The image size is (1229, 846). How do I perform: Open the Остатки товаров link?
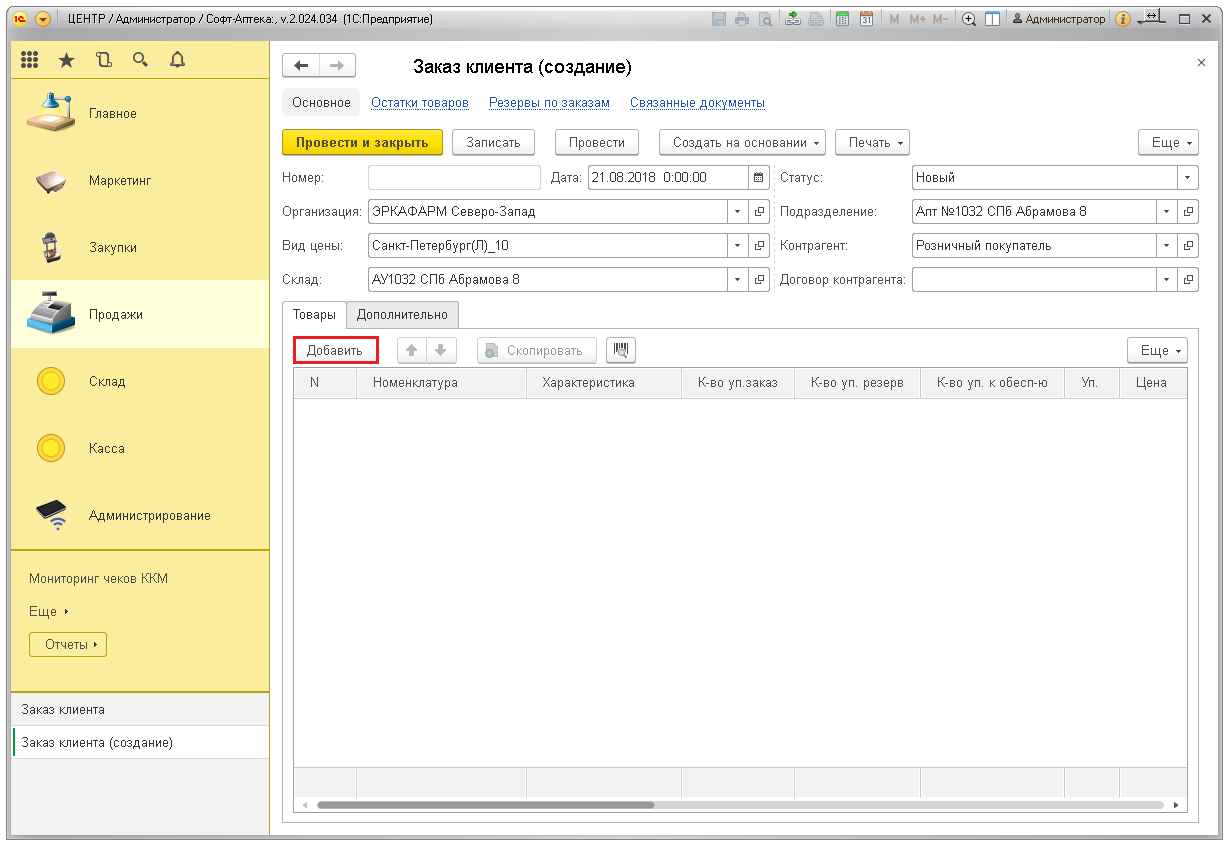pos(419,103)
